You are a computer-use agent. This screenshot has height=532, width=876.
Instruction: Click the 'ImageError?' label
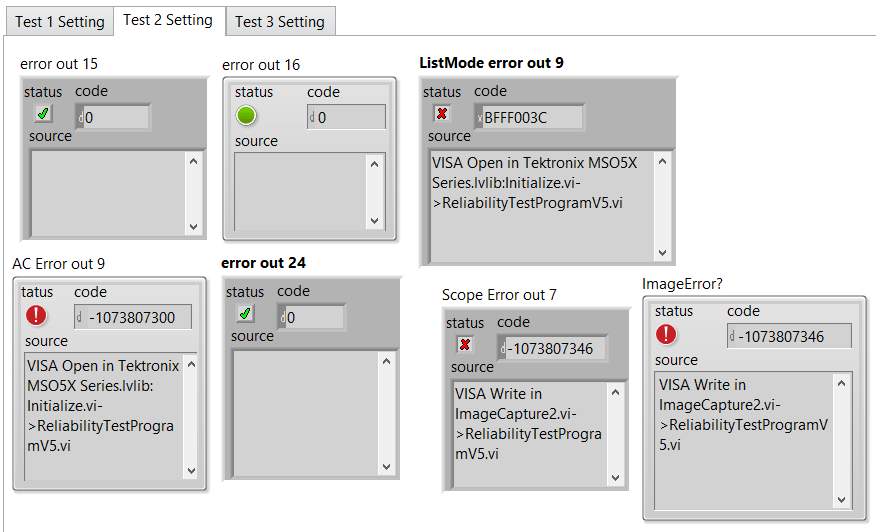(682, 284)
